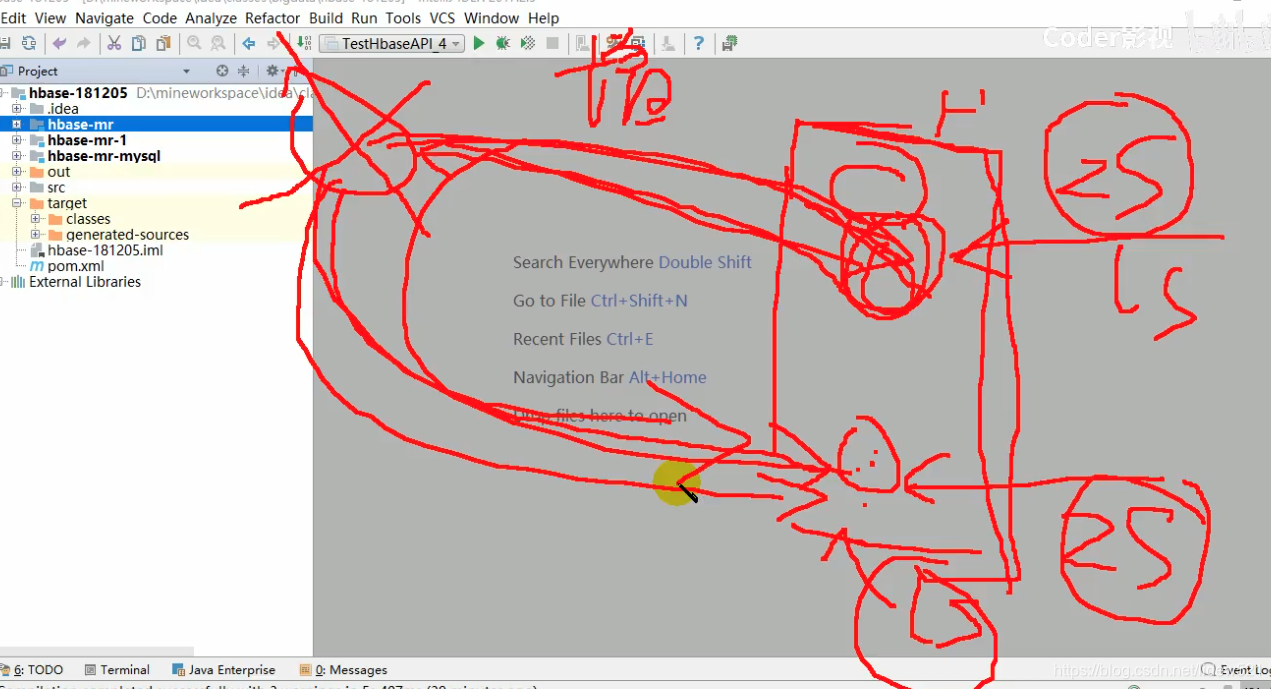Screen dimensions: 1271x689
Task: Open the Analyze menu
Action: tap(211, 18)
